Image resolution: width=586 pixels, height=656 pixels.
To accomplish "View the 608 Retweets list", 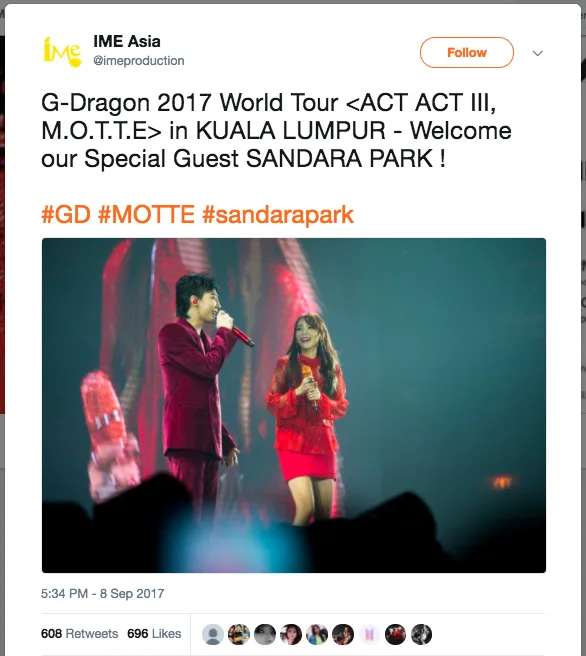I will coord(79,633).
